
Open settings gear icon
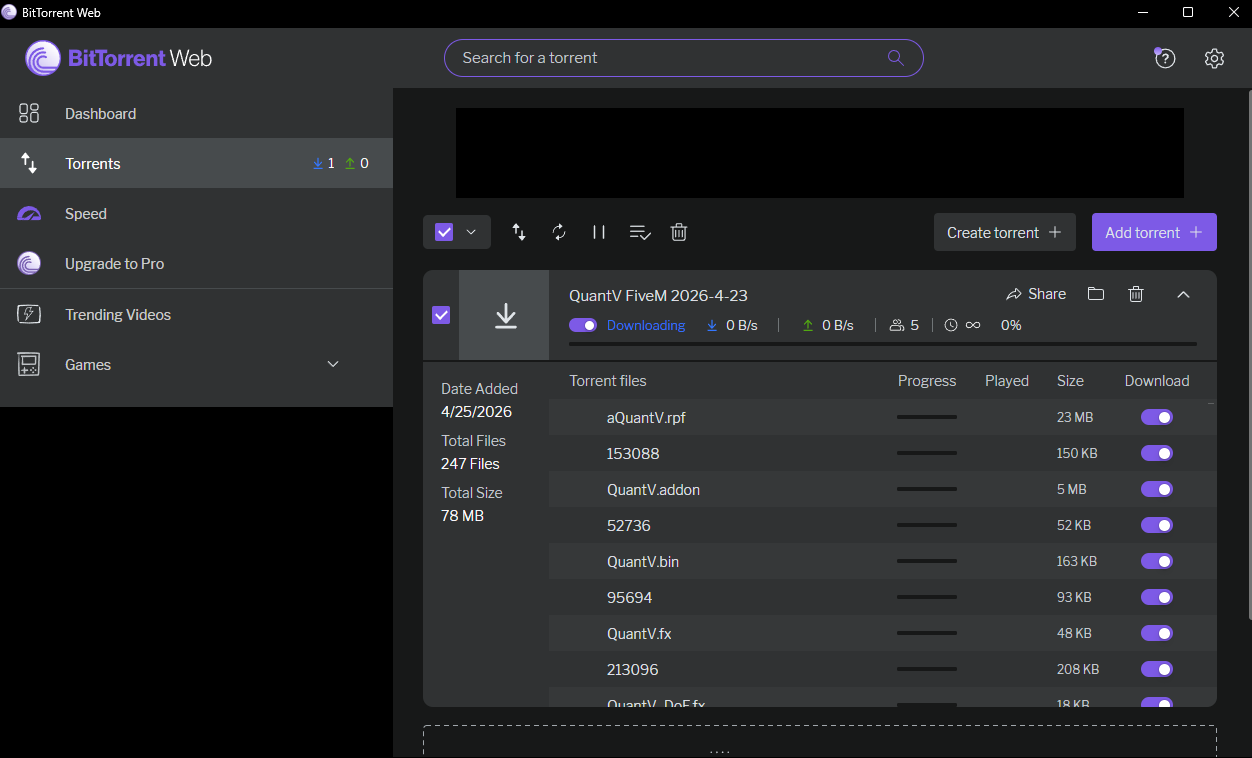tap(1214, 58)
